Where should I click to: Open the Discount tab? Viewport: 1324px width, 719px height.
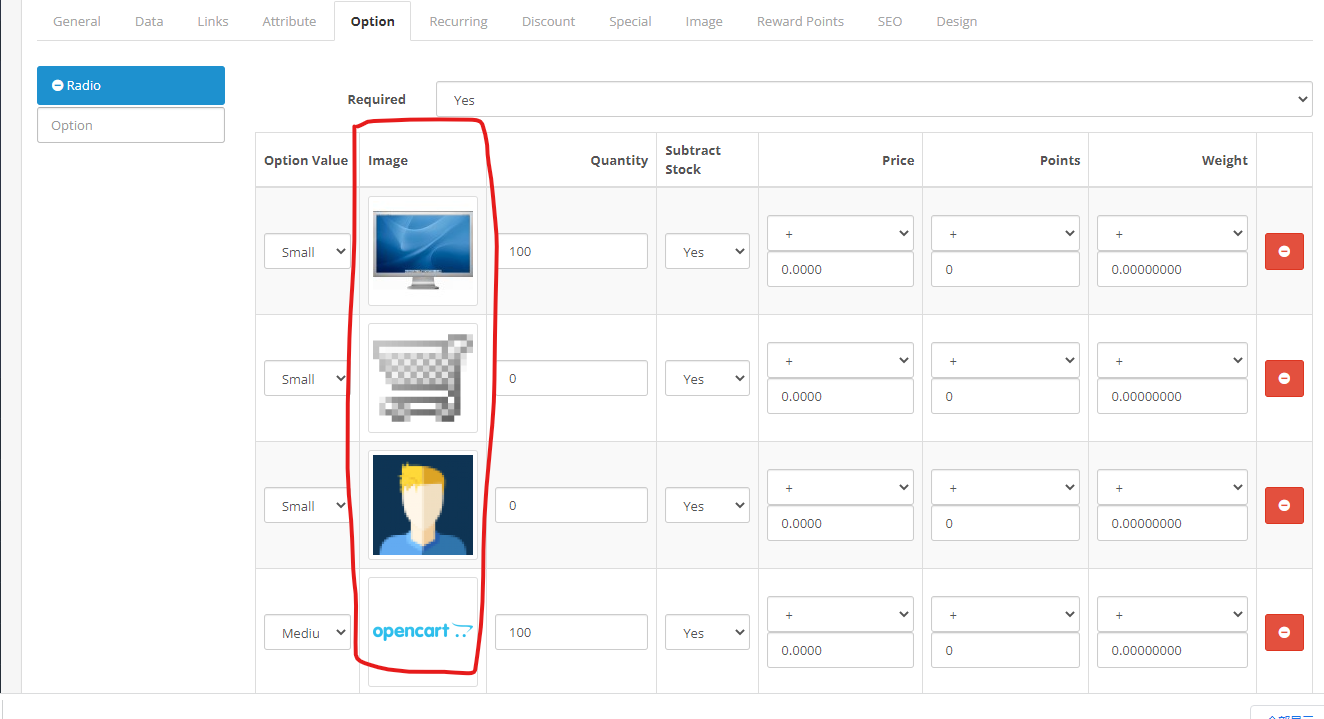(x=548, y=21)
